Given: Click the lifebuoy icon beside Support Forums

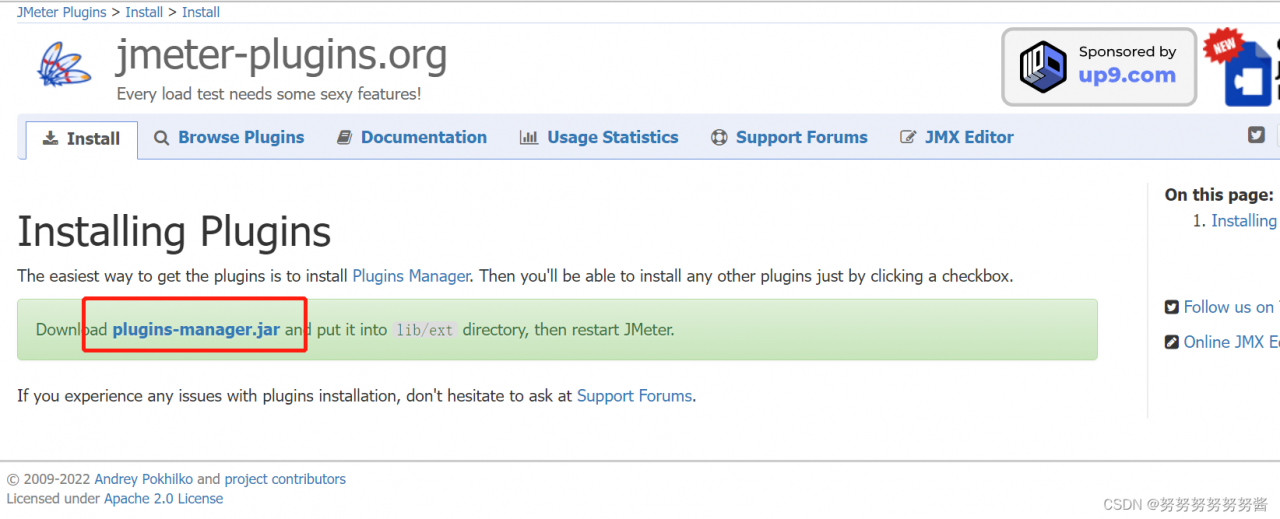Looking at the screenshot, I should [719, 138].
